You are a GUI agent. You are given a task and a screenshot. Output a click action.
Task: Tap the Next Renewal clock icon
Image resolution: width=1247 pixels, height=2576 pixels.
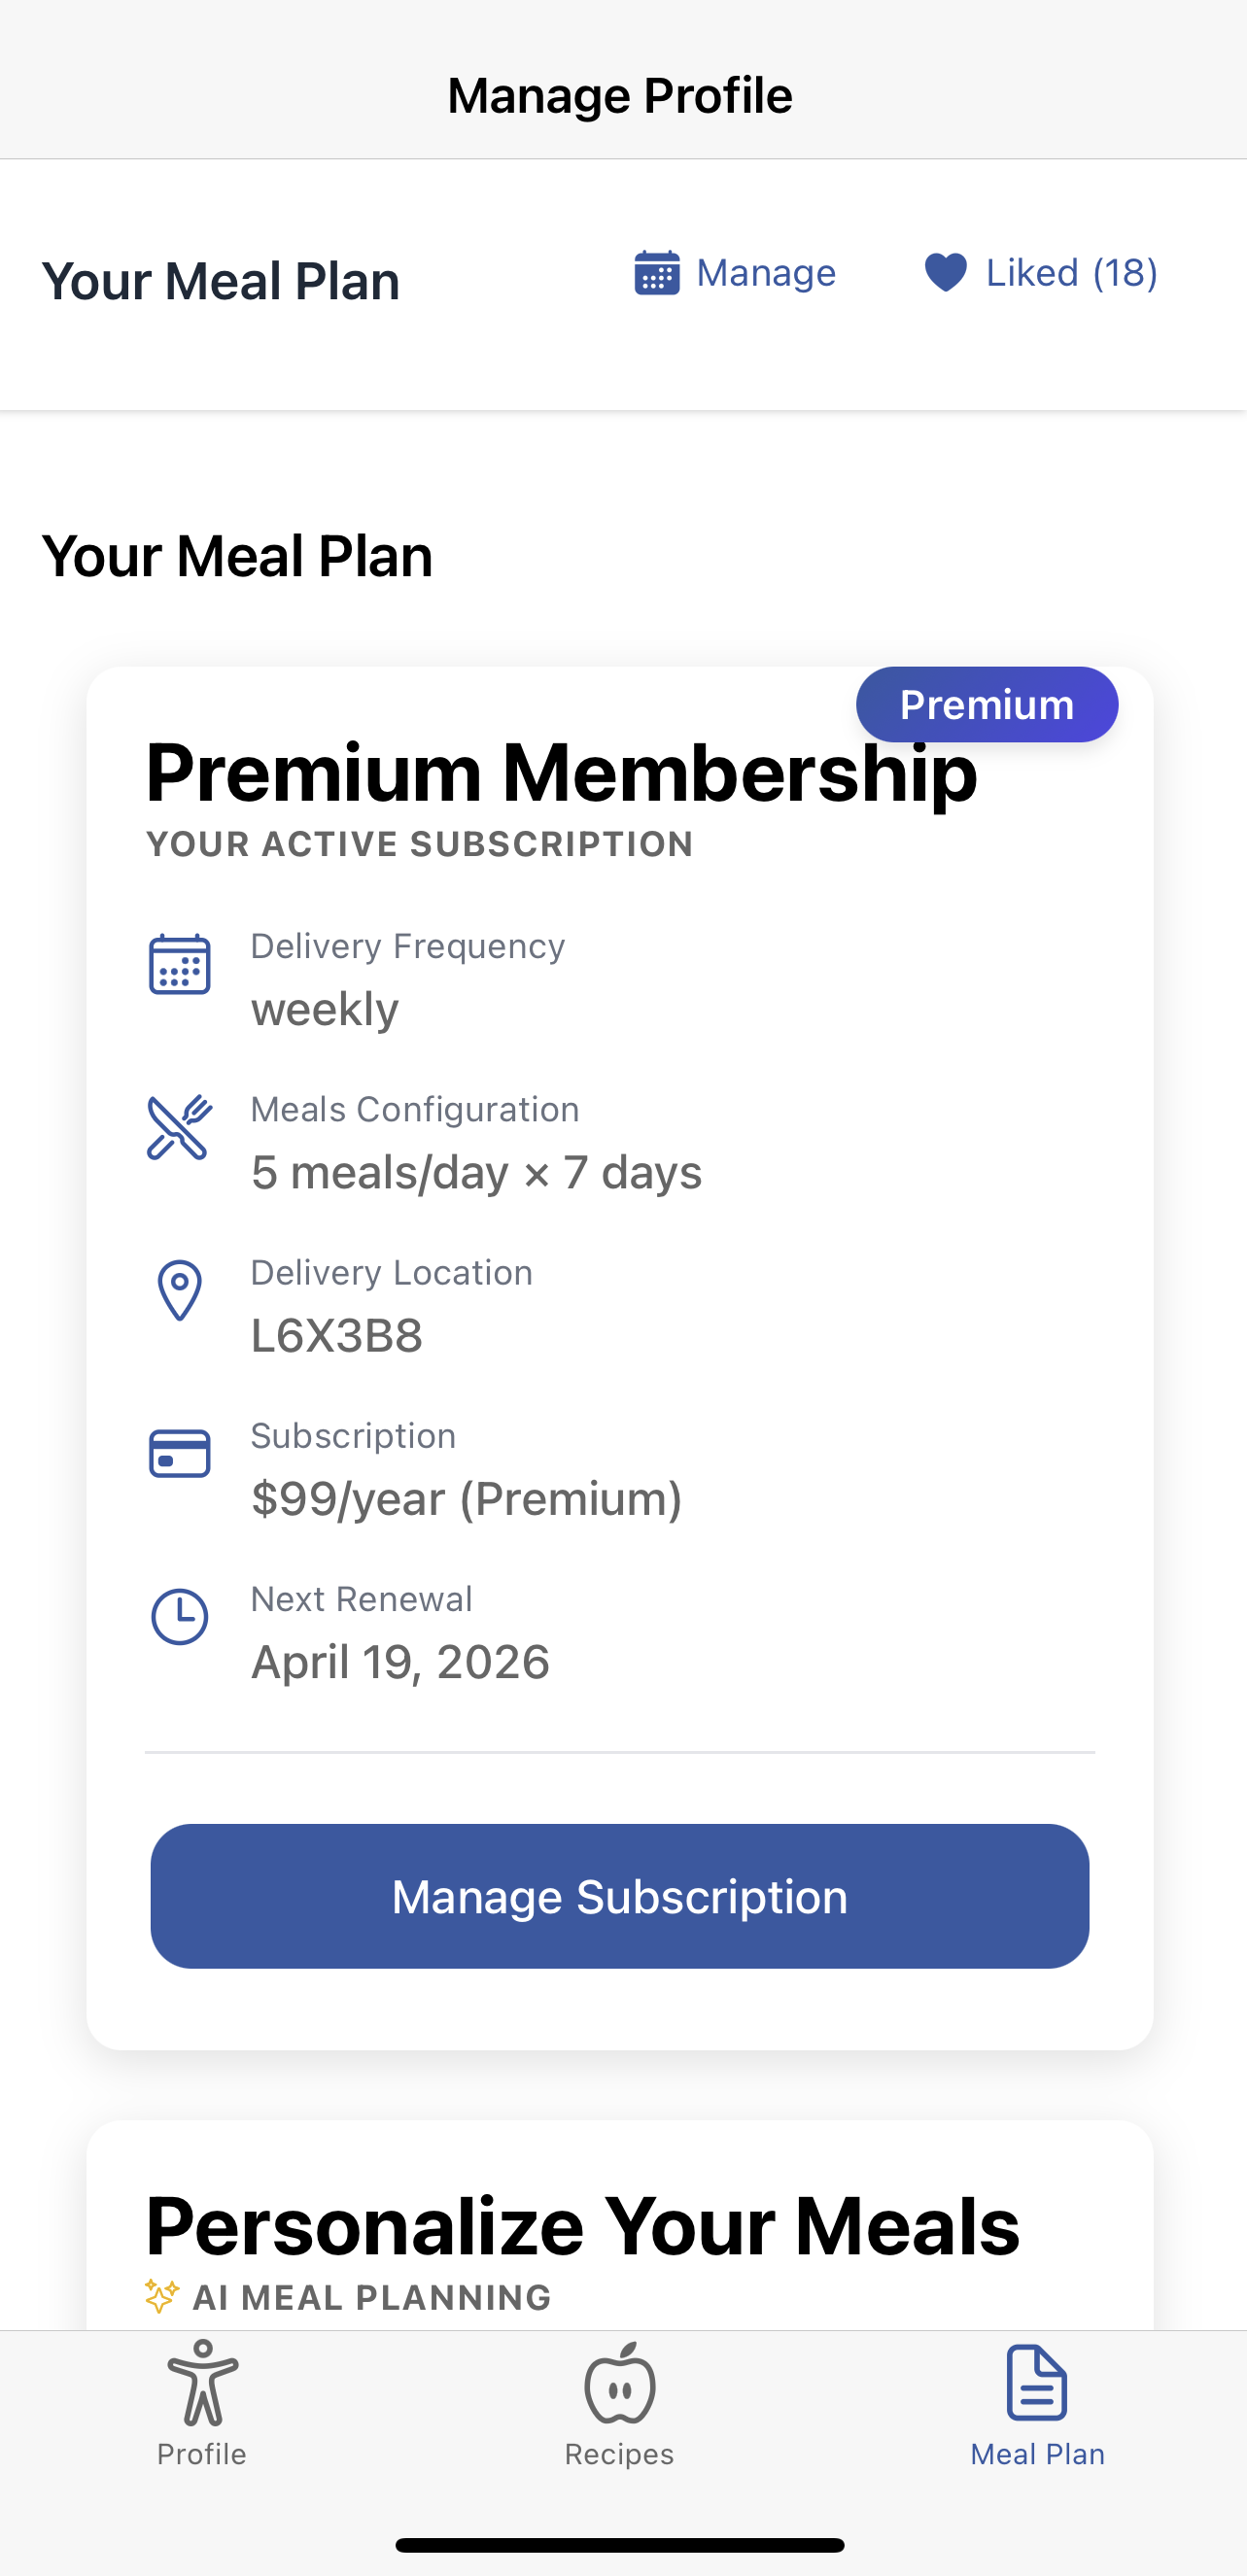click(x=180, y=1617)
